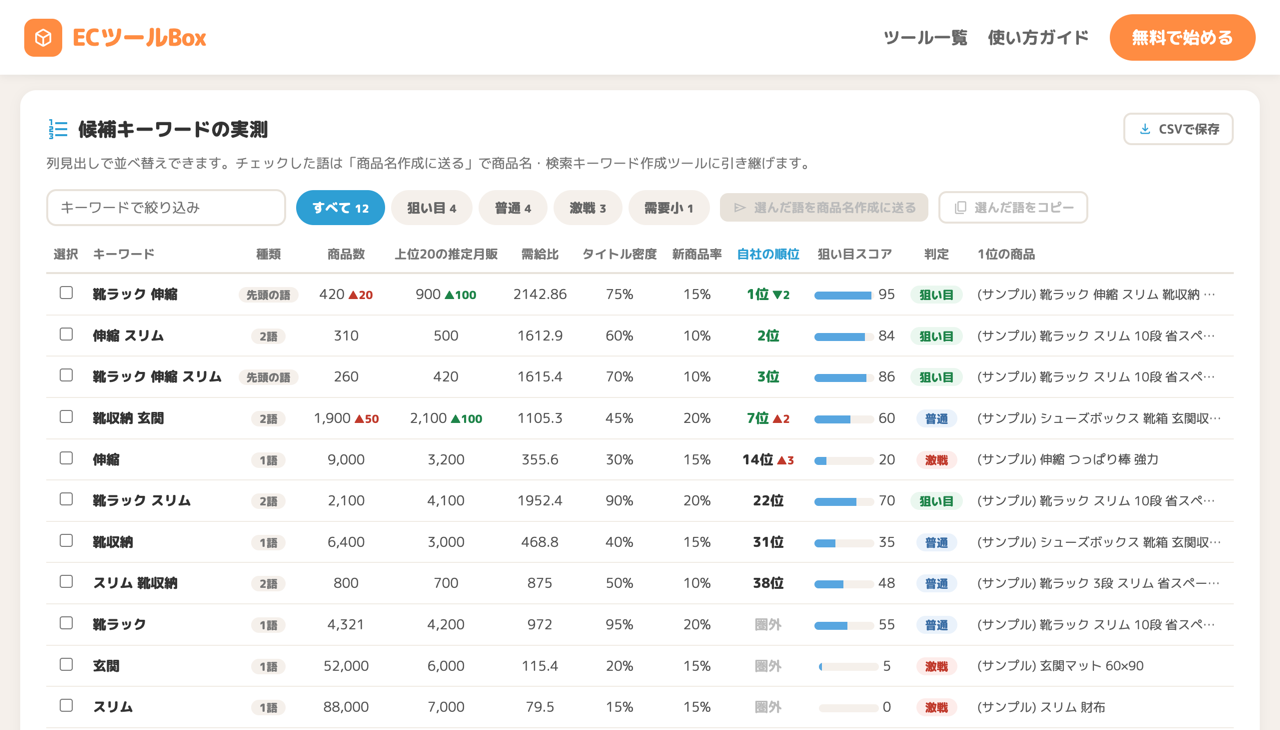Viewport: 1280px width, 730px height.
Task: Click the ECツールBox box logo icon
Action: pos(43,38)
